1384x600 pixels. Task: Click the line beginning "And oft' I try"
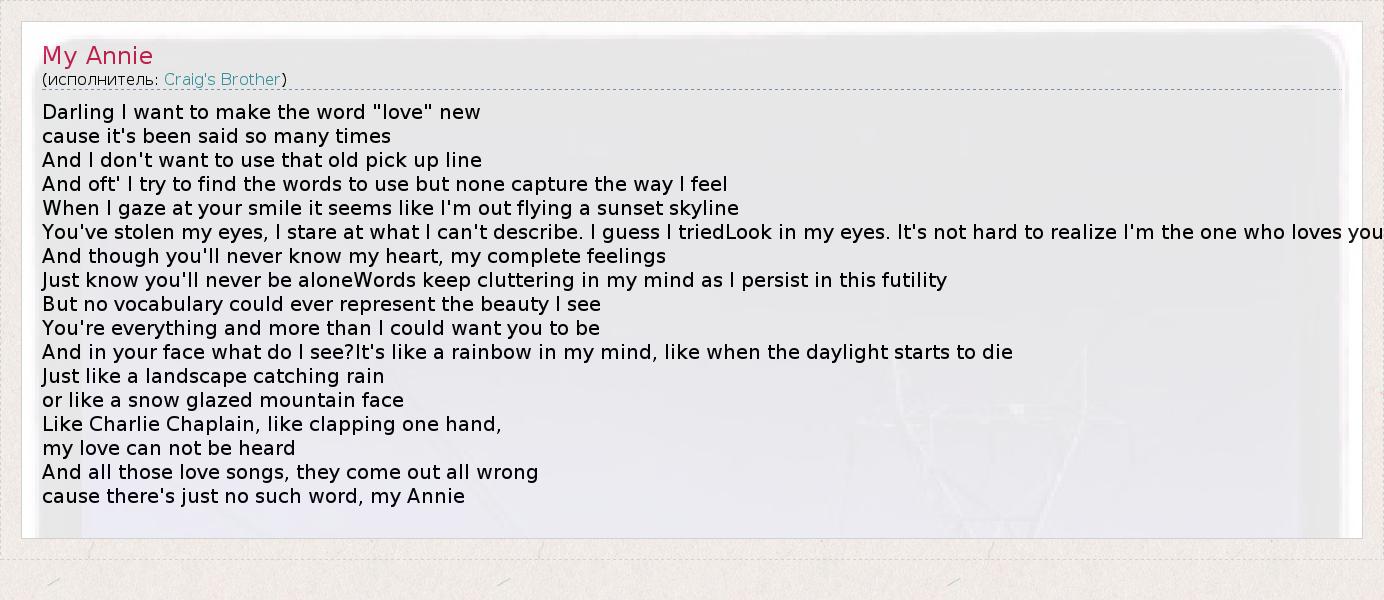(384, 184)
